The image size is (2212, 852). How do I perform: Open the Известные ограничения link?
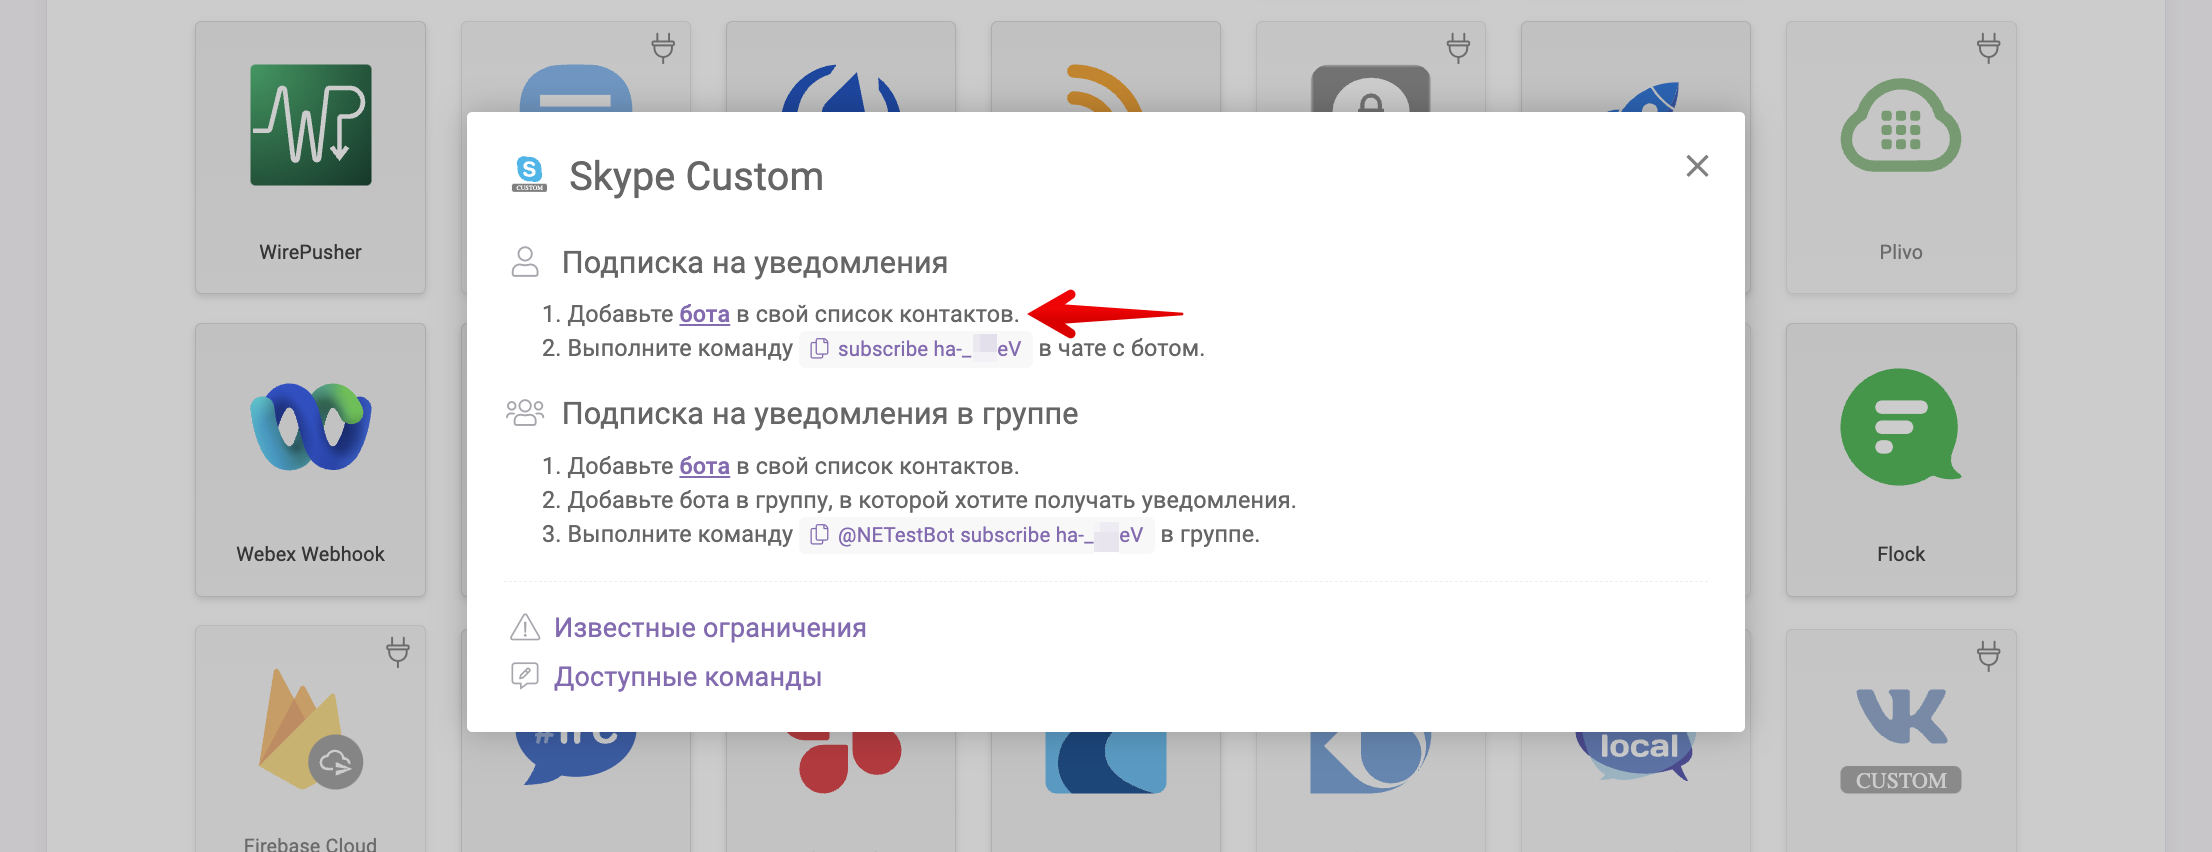710,628
